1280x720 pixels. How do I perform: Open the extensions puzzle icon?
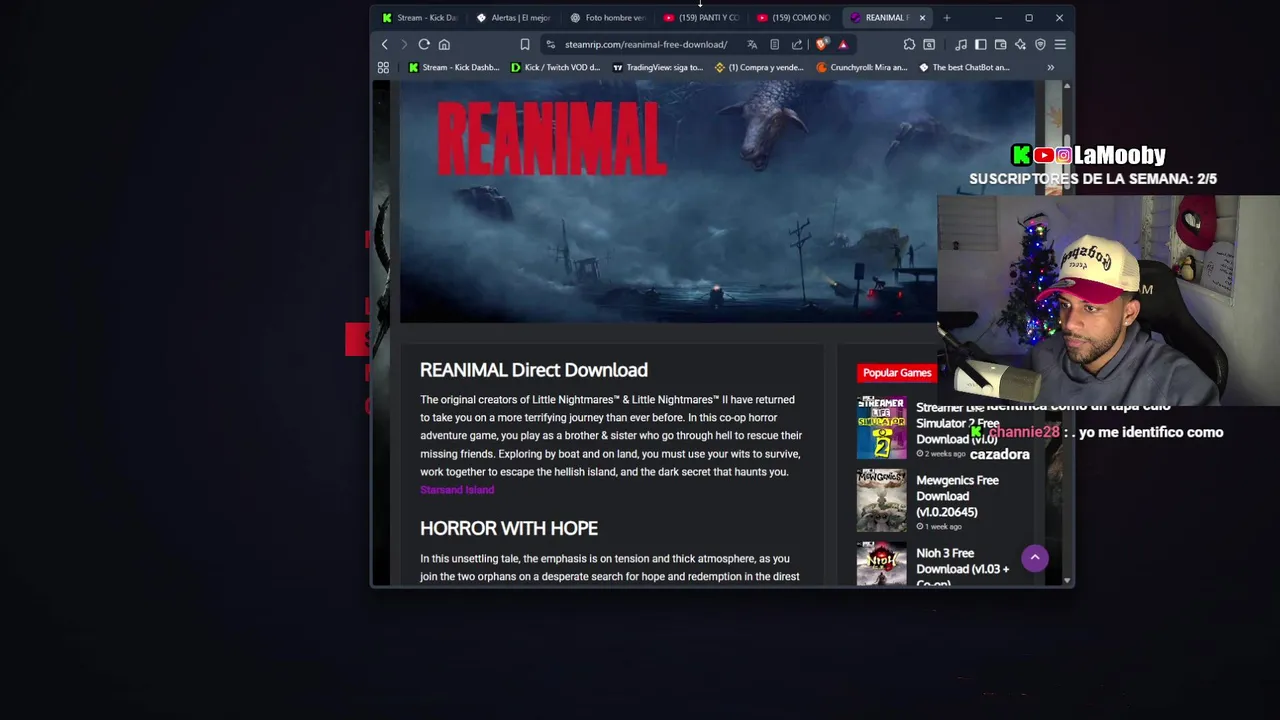pyautogui.click(x=909, y=44)
